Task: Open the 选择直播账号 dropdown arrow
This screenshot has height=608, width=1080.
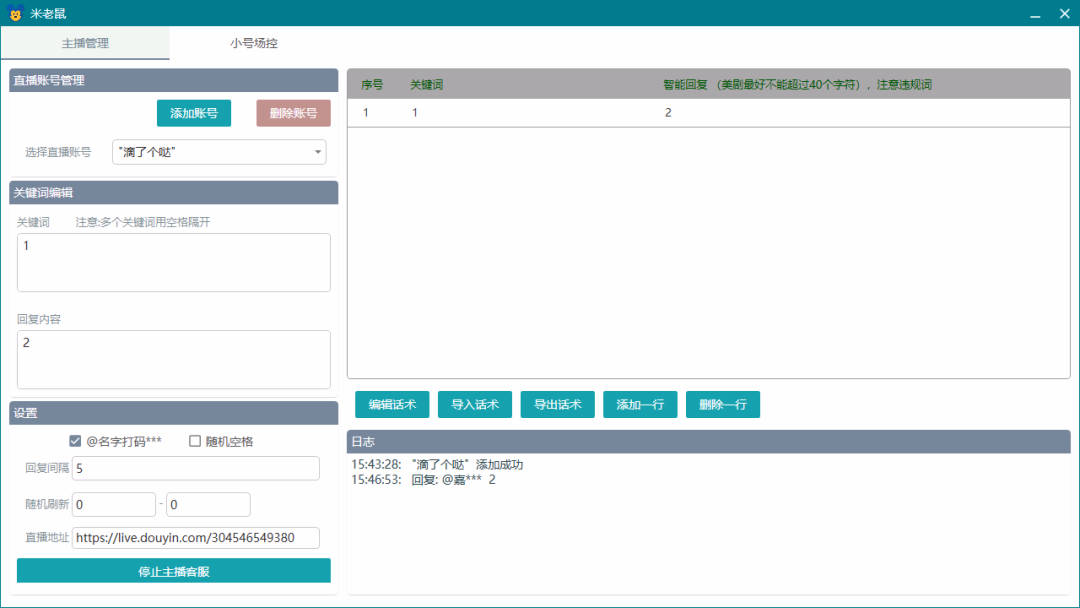Action: click(318, 152)
